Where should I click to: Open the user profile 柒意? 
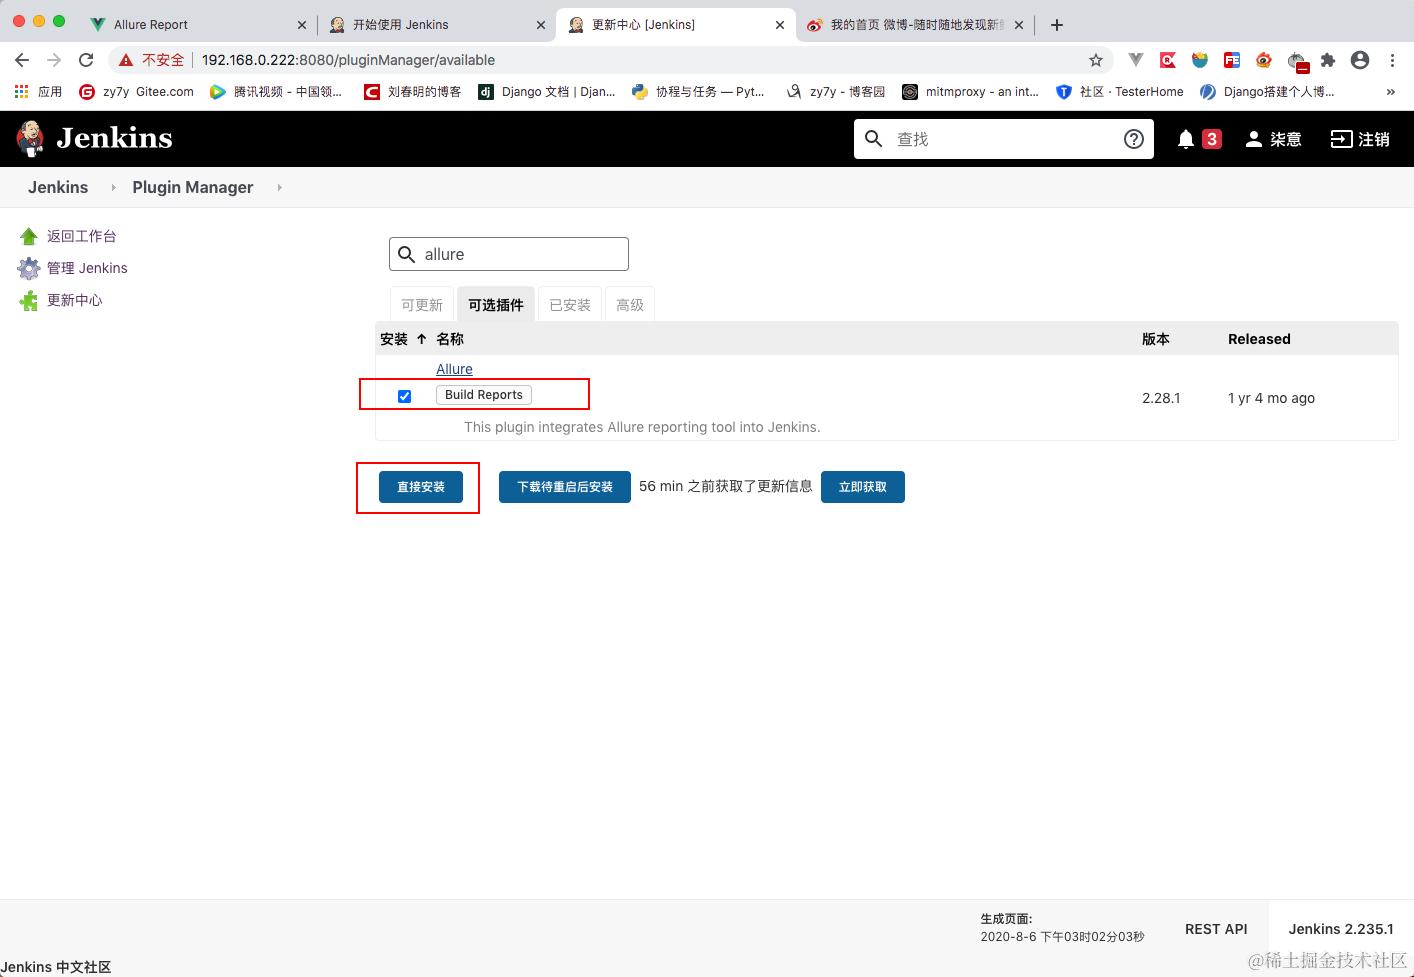(x=1273, y=139)
